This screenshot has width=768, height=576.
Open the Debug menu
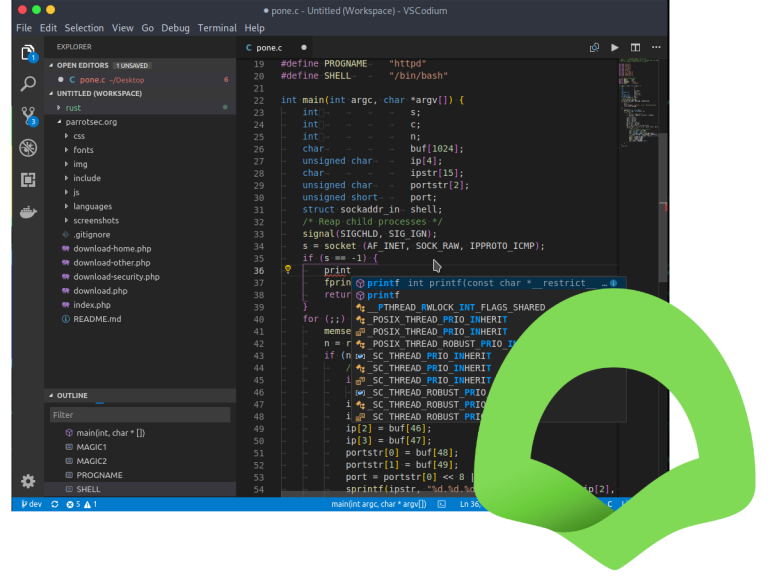pyautogui.click(x=175, y=28)
